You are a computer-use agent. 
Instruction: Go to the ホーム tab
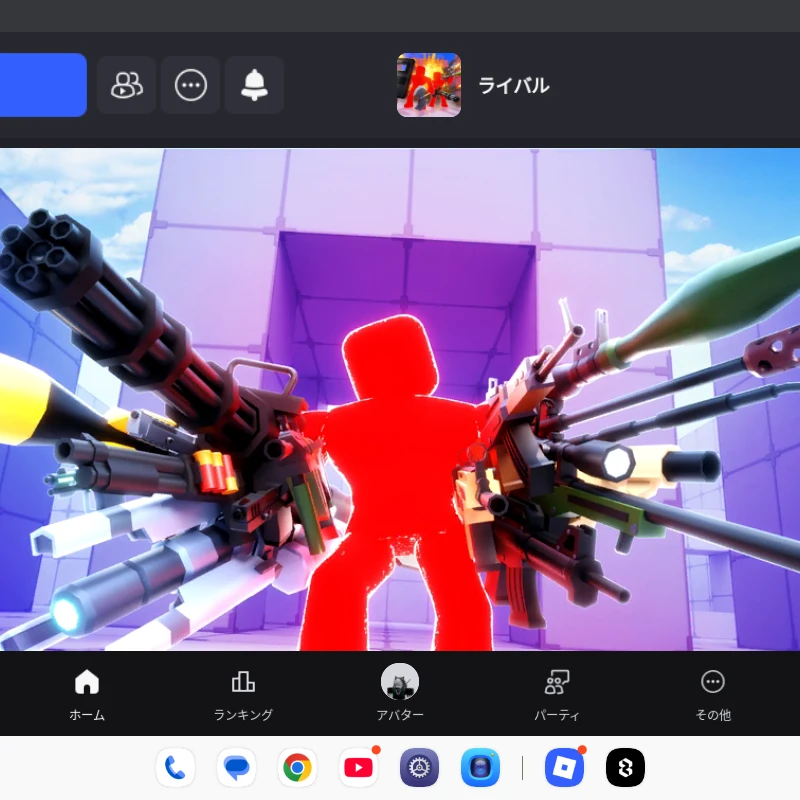click(87, 694)
